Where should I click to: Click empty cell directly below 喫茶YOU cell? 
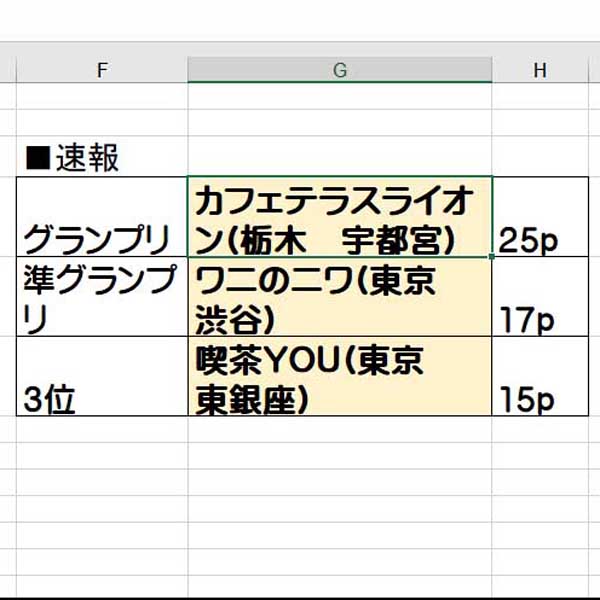pos(340,430)
